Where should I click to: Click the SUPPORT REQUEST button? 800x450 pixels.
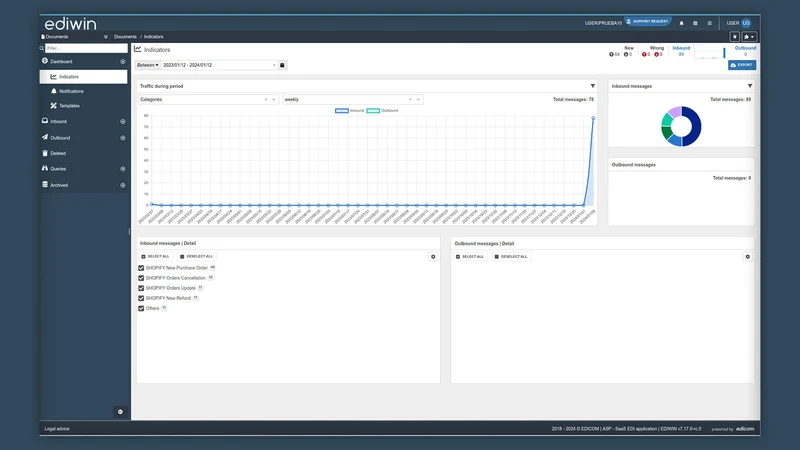[647, 21]
